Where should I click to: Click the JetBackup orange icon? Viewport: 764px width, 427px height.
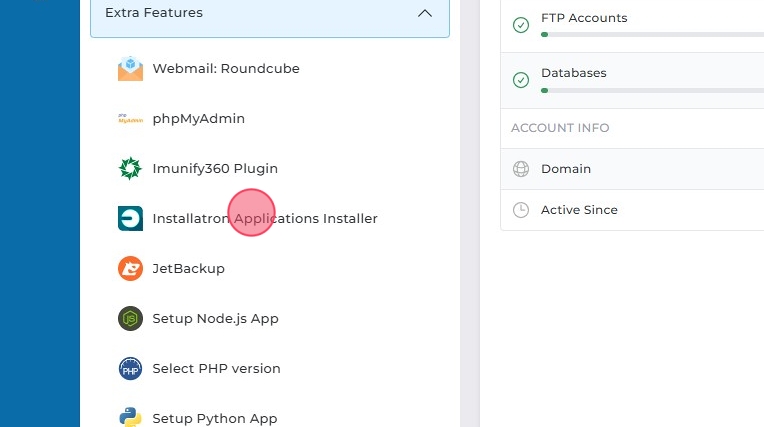coord(130,269)
